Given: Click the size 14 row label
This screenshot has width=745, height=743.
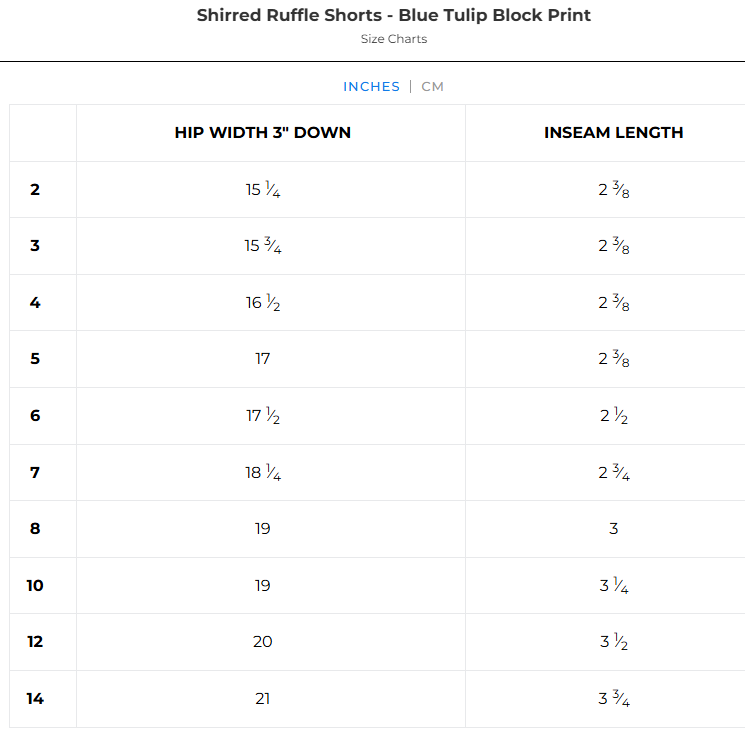Looking at the screenshot, I should (35, 698).
